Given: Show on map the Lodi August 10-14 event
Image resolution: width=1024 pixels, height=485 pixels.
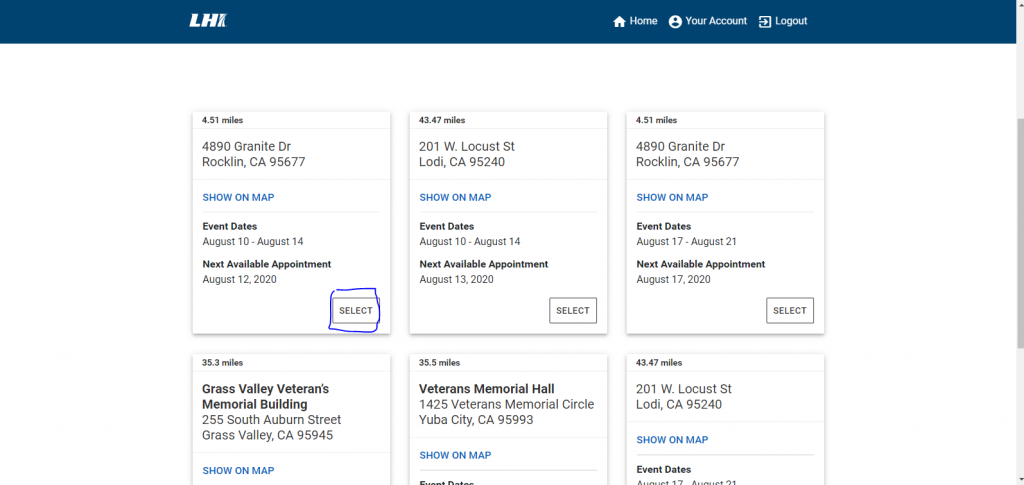Looking at the screenshot, I should coord(455,198).
